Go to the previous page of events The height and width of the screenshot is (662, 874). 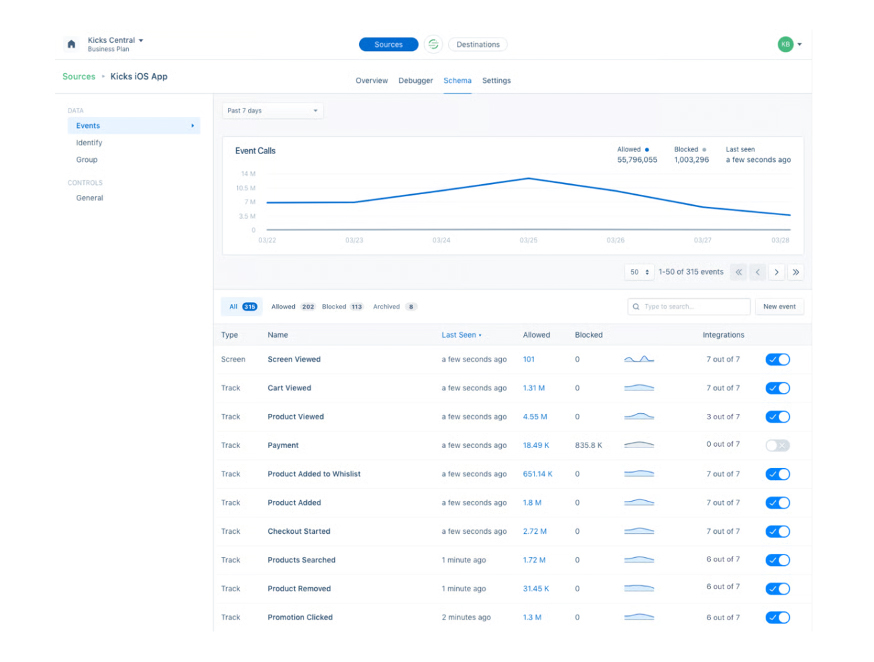(757, 272)
